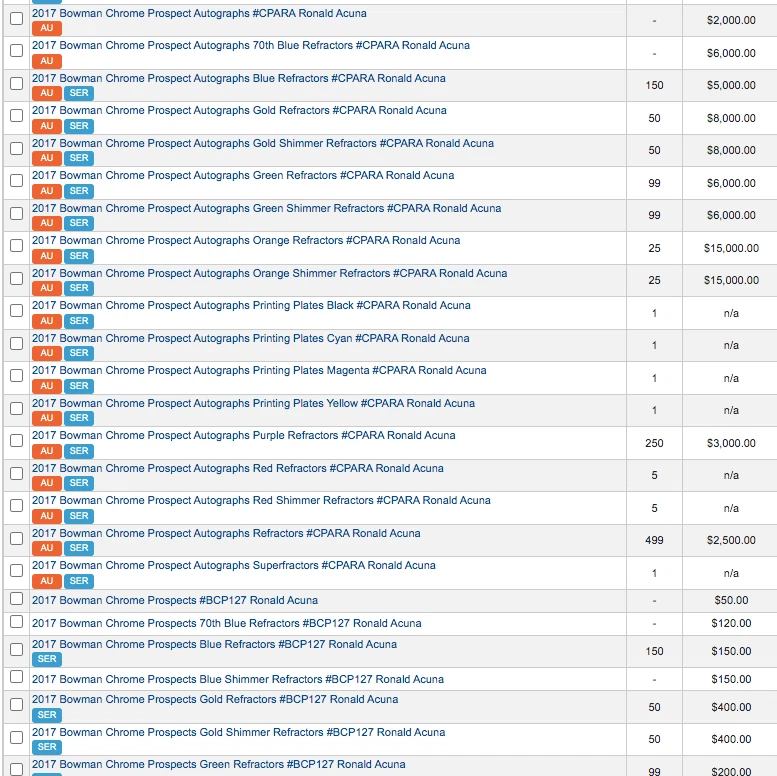Click the $2,000.00 price of base #CPARA
Image resolution: width=777 pixels, height=776 pixels.
(x=731, y=20)
